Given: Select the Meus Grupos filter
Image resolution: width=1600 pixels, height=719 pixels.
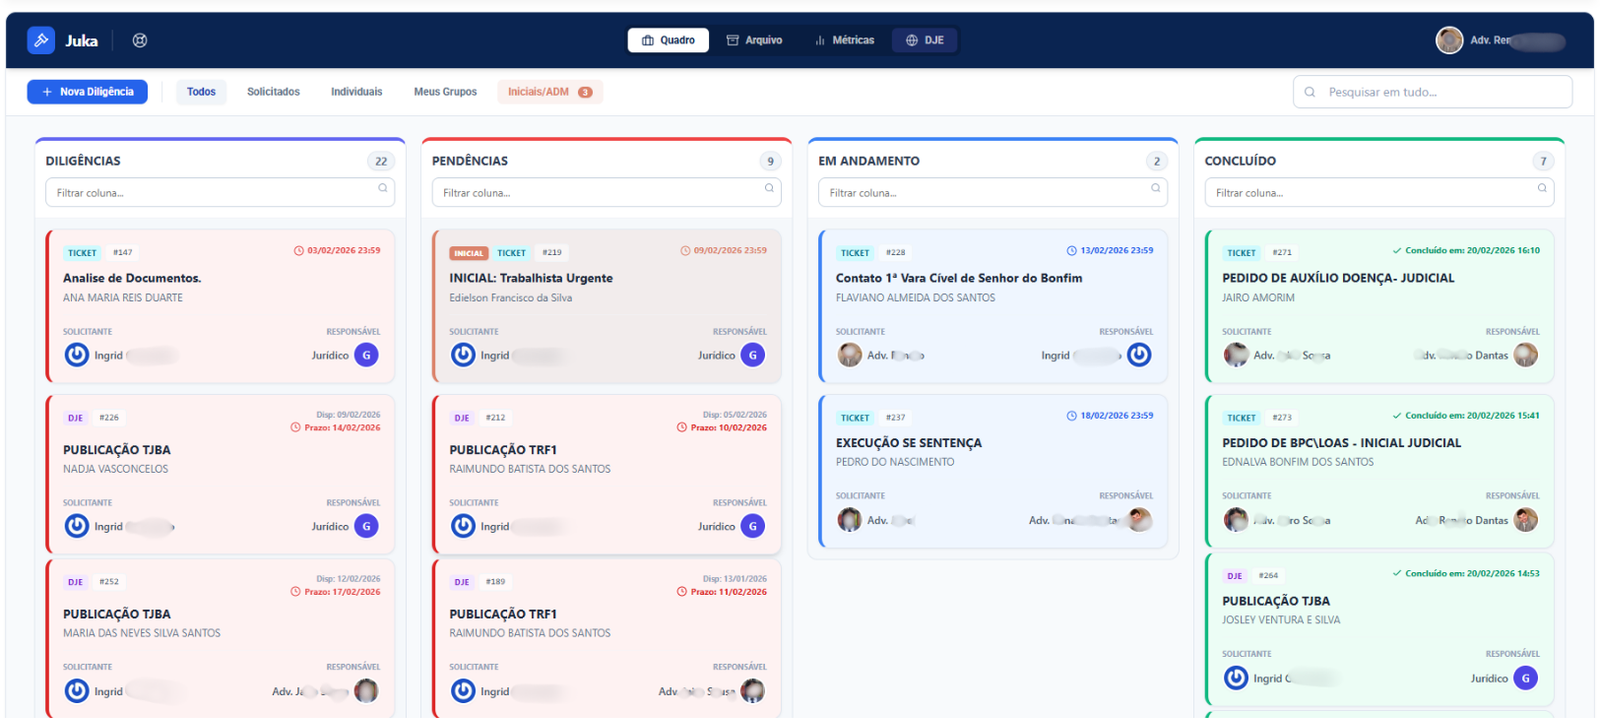Looking at the screenshot, I should point(445,92).
